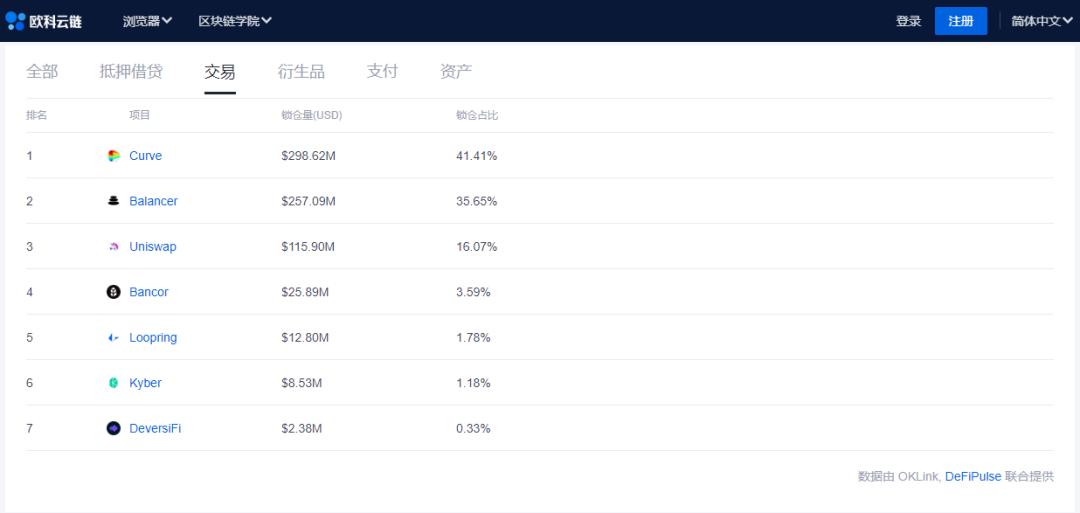Expand the 区块链学院 dropdown menu

pos(235,21)
